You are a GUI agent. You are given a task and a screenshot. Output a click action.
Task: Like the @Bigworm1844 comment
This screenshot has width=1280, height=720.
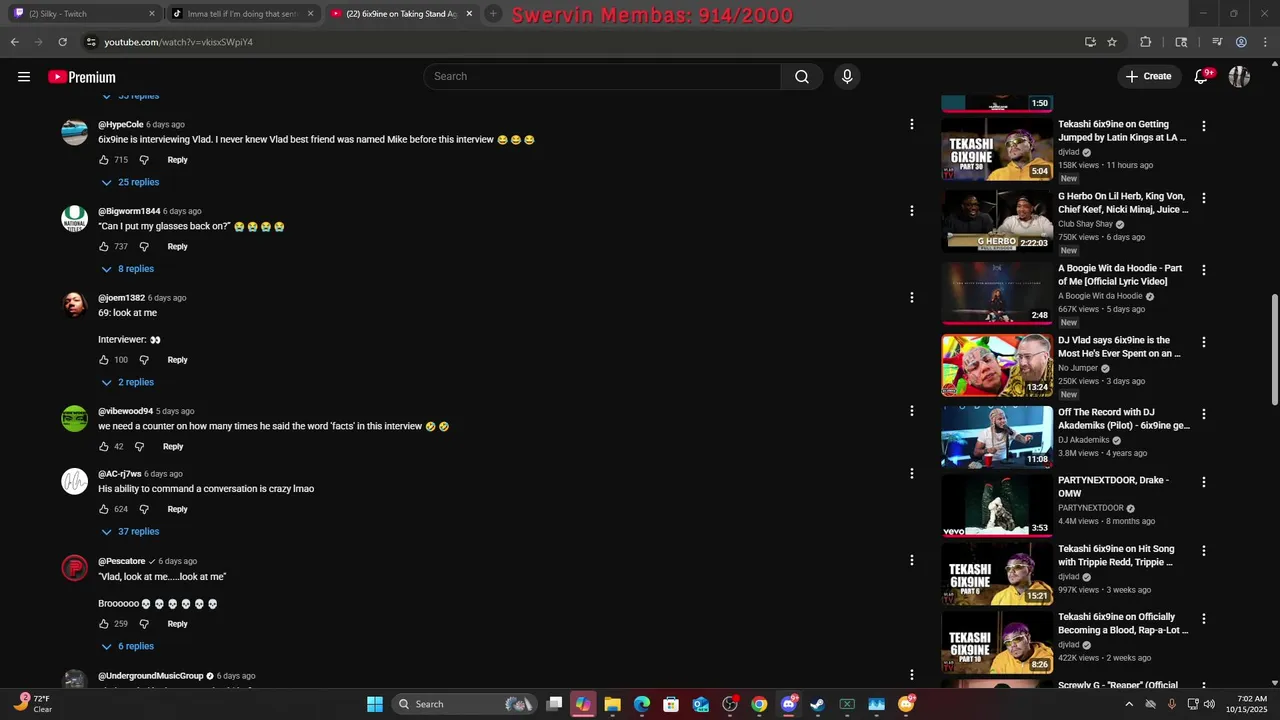(104, 247)
